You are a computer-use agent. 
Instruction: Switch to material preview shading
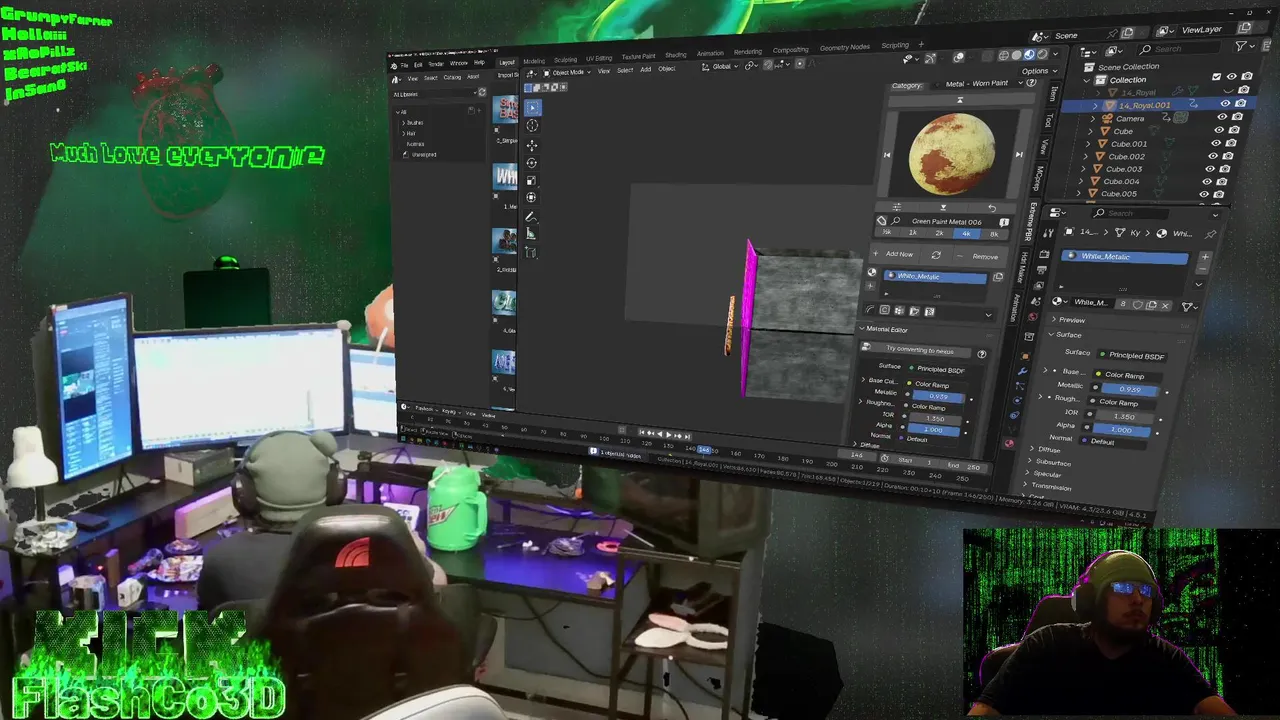click(1029, 55)
